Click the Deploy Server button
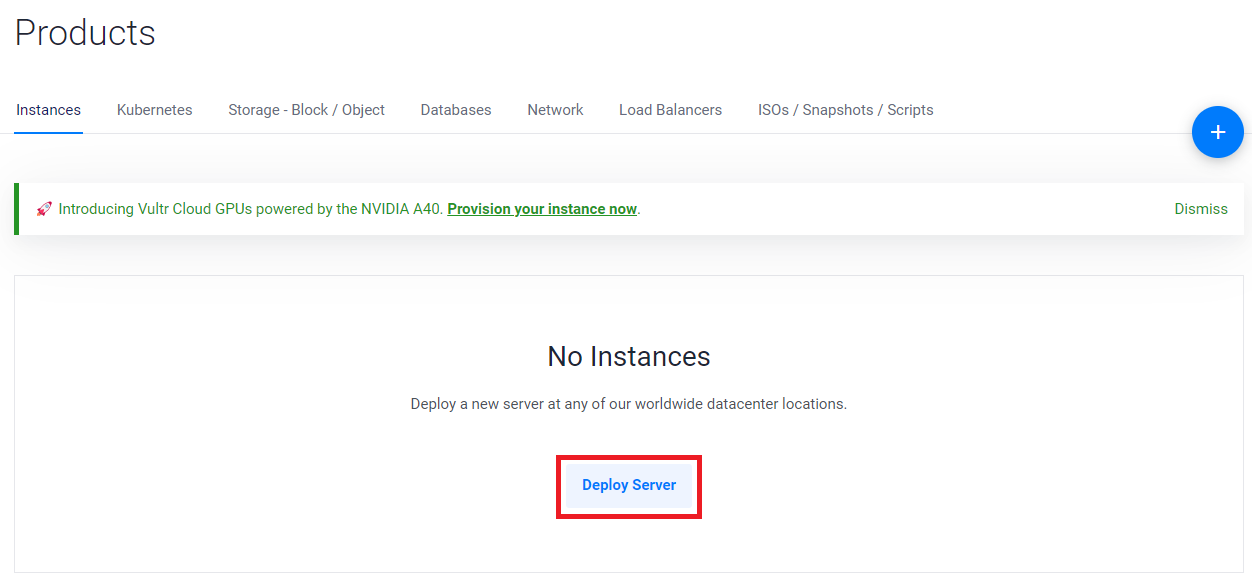 [629, 485]
